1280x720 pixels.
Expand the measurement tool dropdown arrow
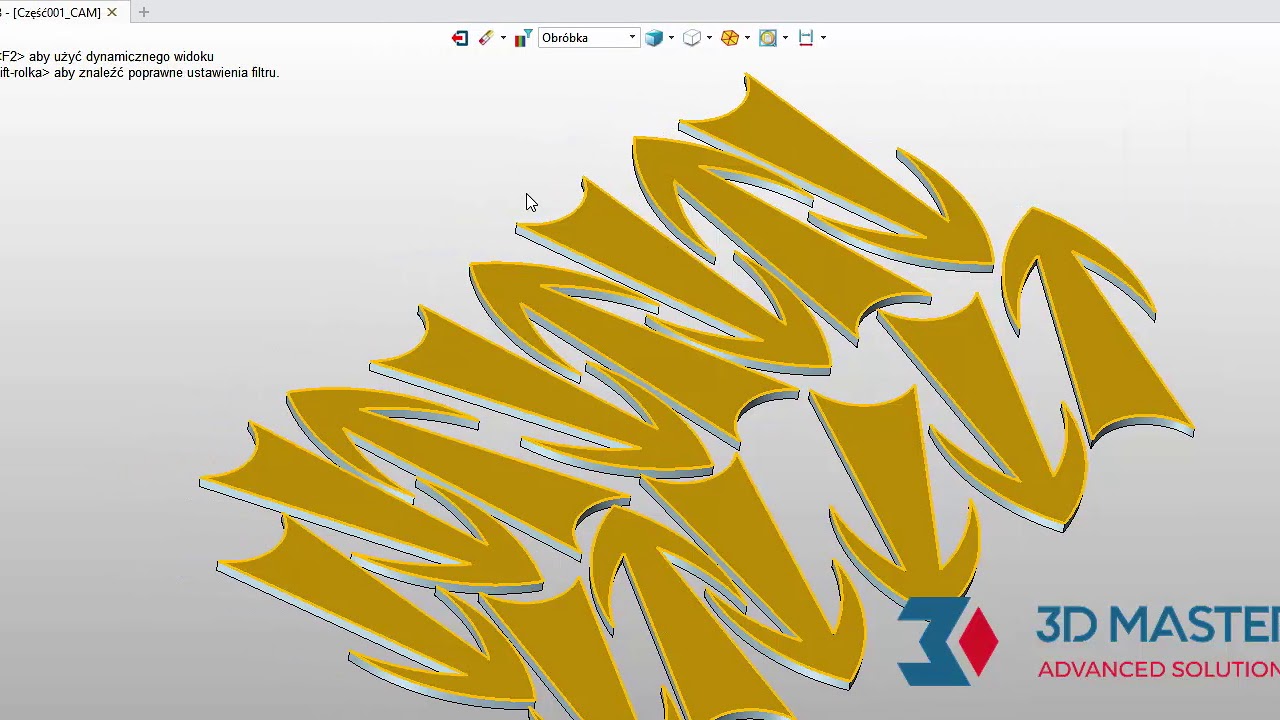tap(823, 38)
